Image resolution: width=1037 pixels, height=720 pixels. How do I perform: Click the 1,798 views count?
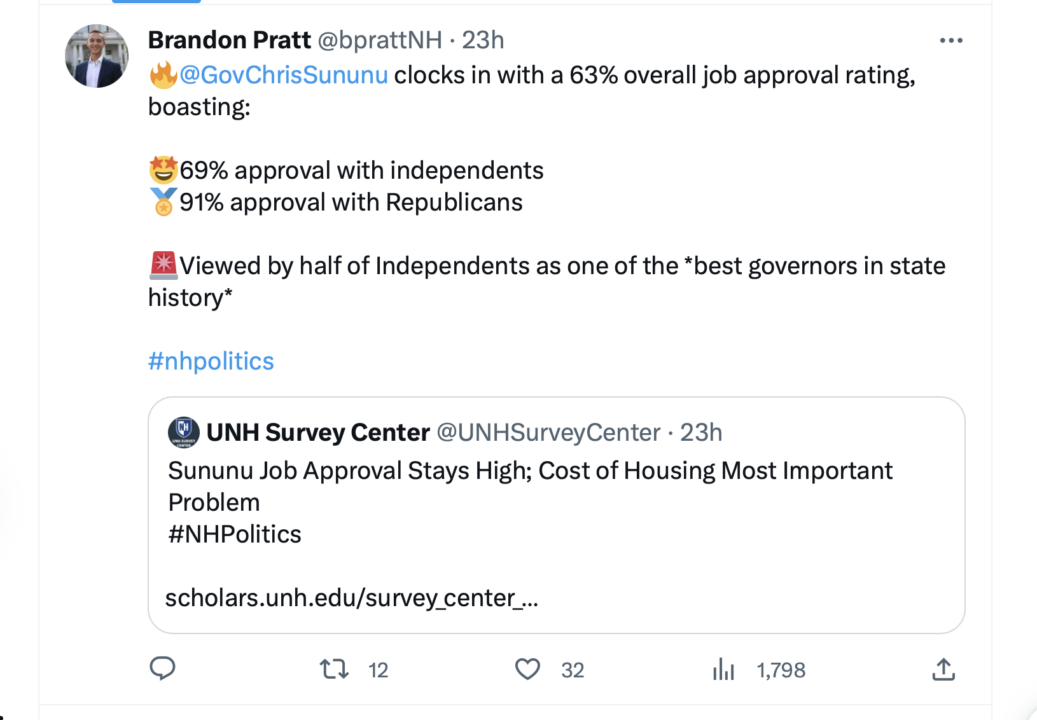781,670
